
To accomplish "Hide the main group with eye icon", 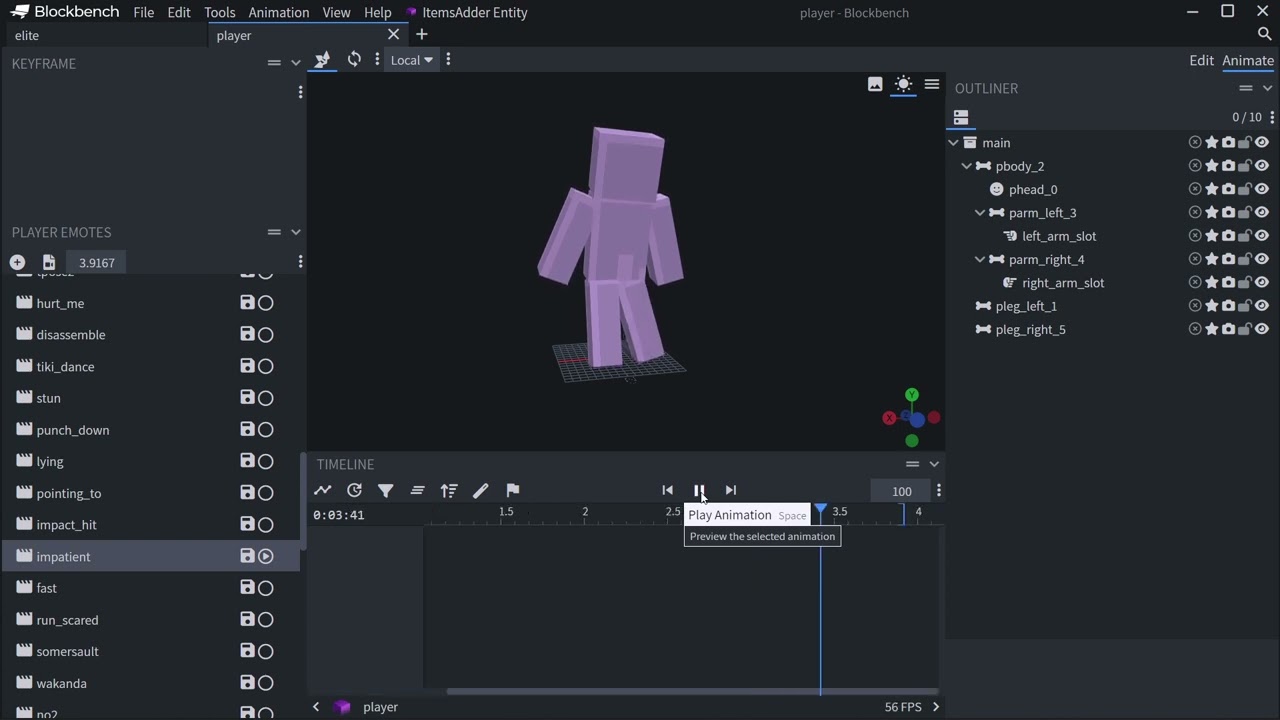I will click(1262, 143).
